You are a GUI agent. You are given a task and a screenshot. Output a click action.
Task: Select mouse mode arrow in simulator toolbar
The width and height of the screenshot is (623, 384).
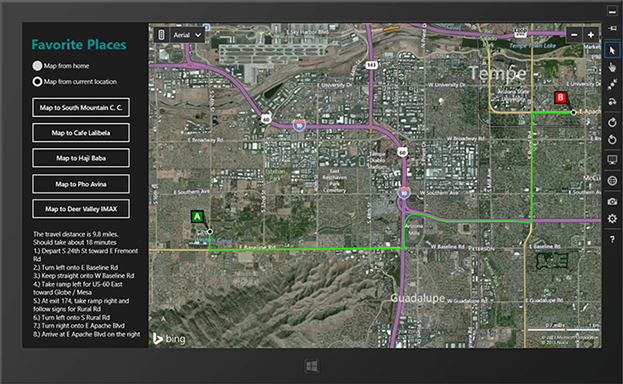(612, 50)
